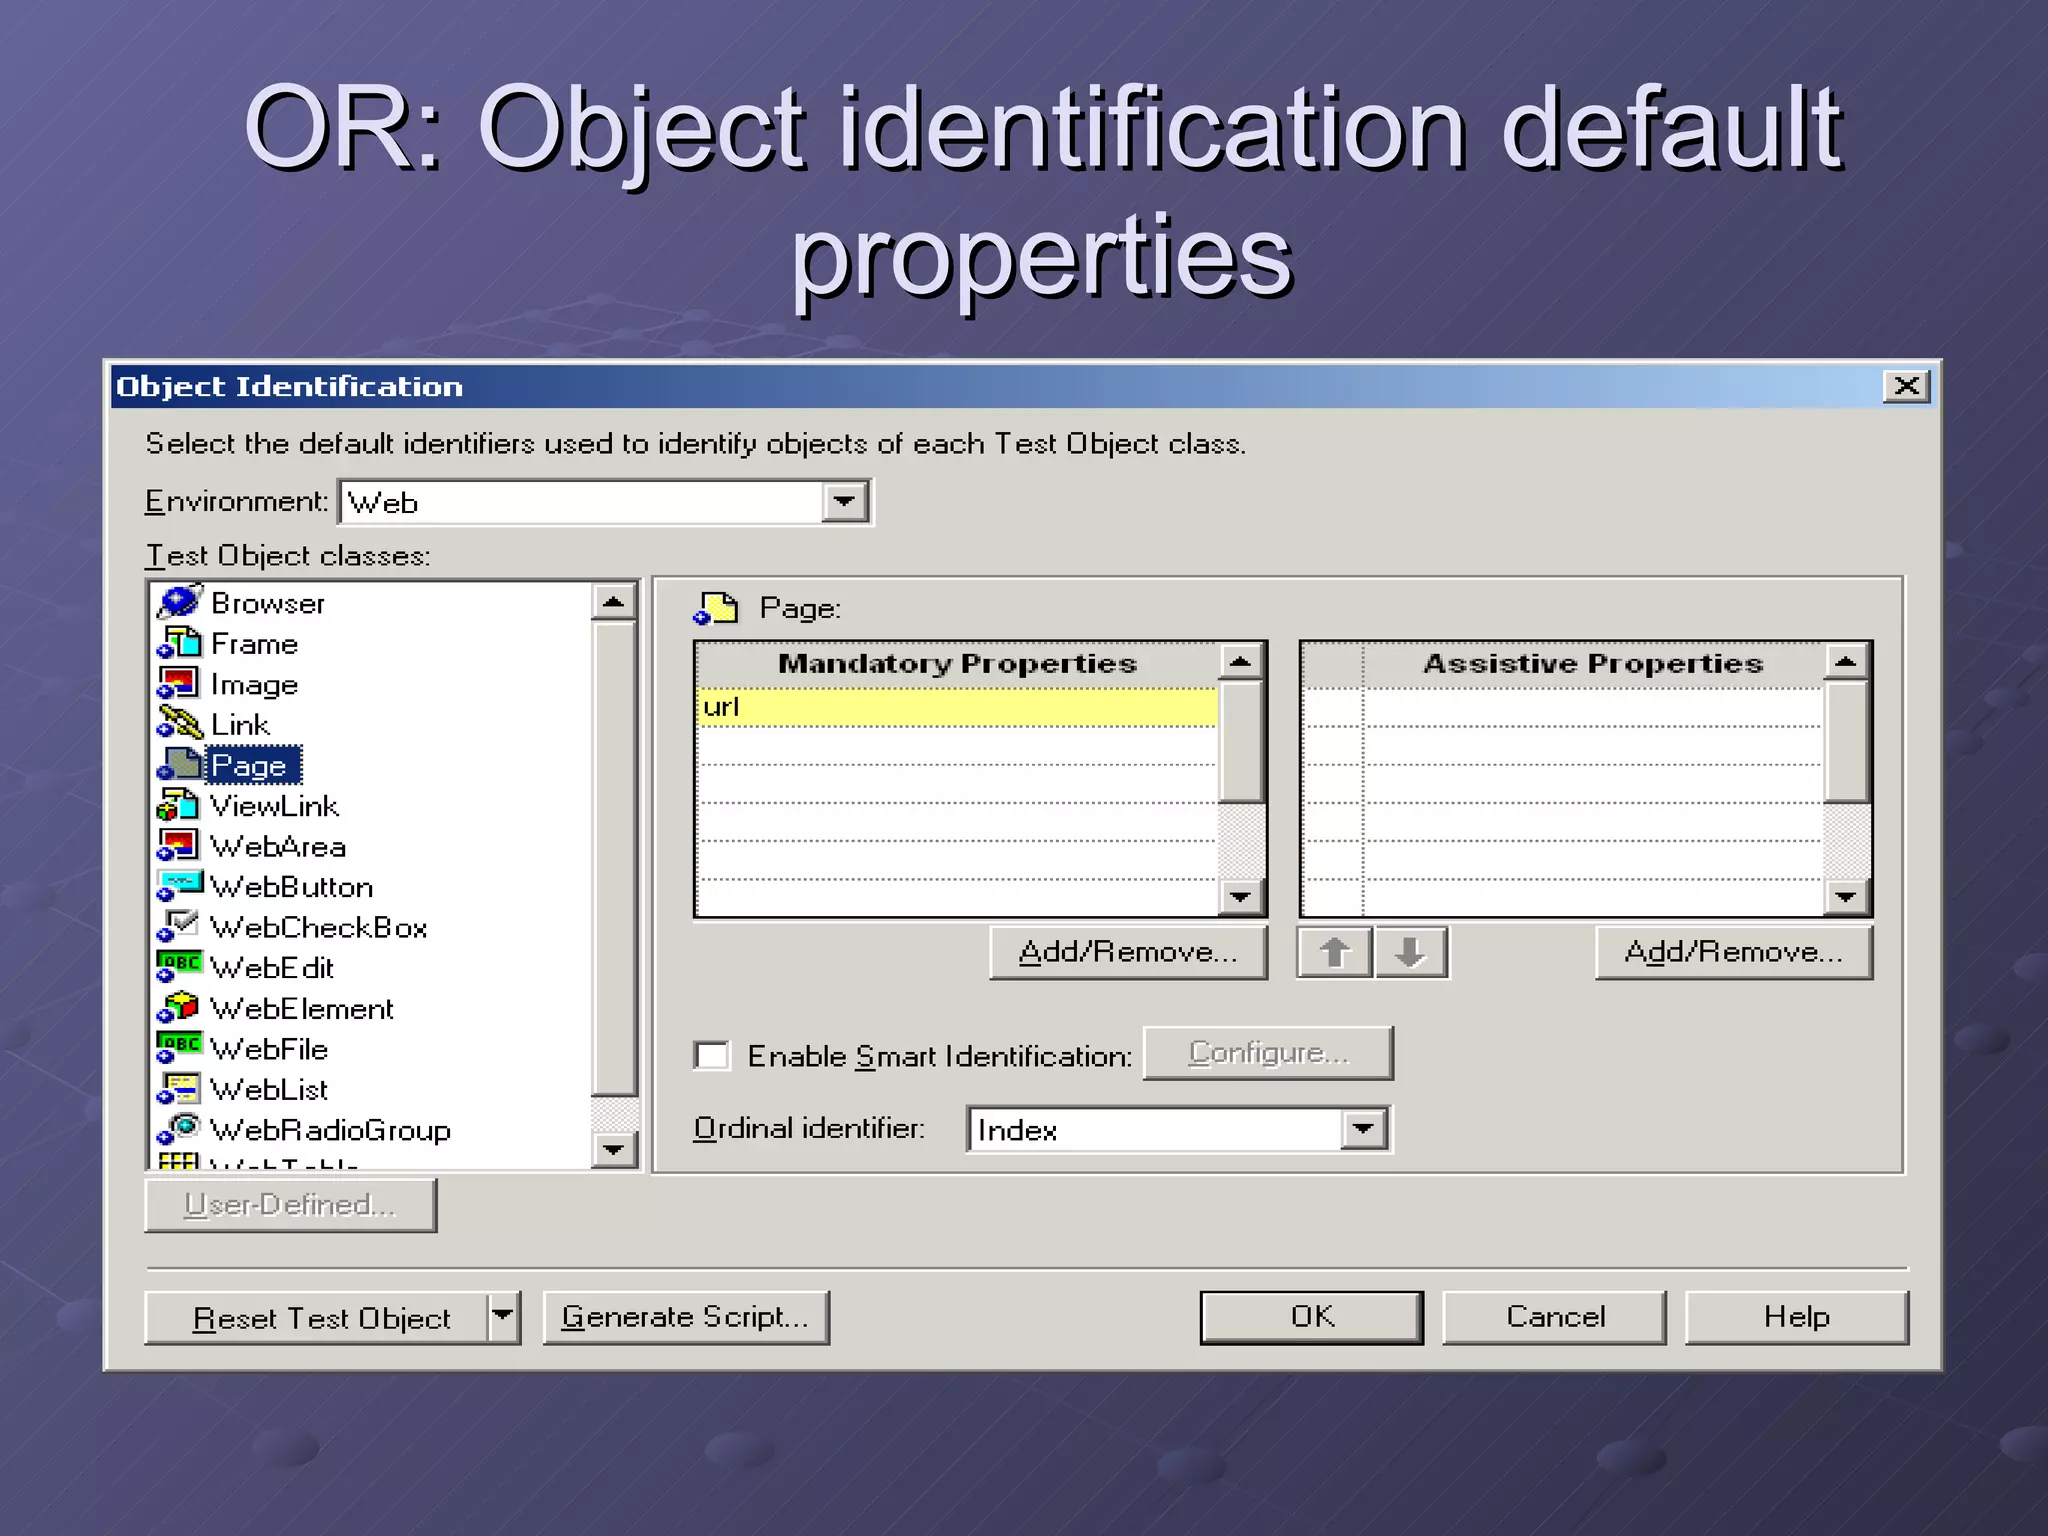Select Page in Test Object classes
The image size is (2048, 1536).
[x=253, y=766]
